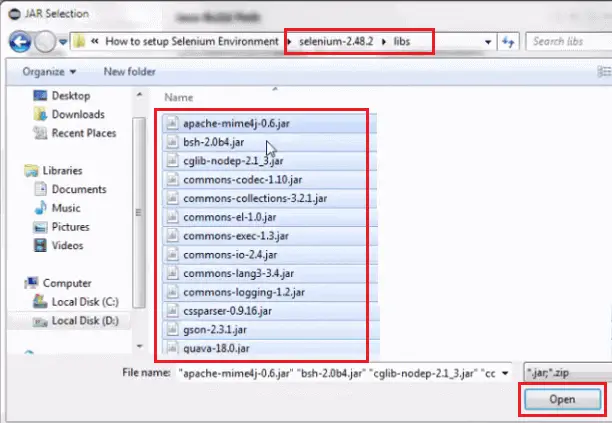Expand the File name dropdown arrow
612x423 pixels.
tap(505, 373)
